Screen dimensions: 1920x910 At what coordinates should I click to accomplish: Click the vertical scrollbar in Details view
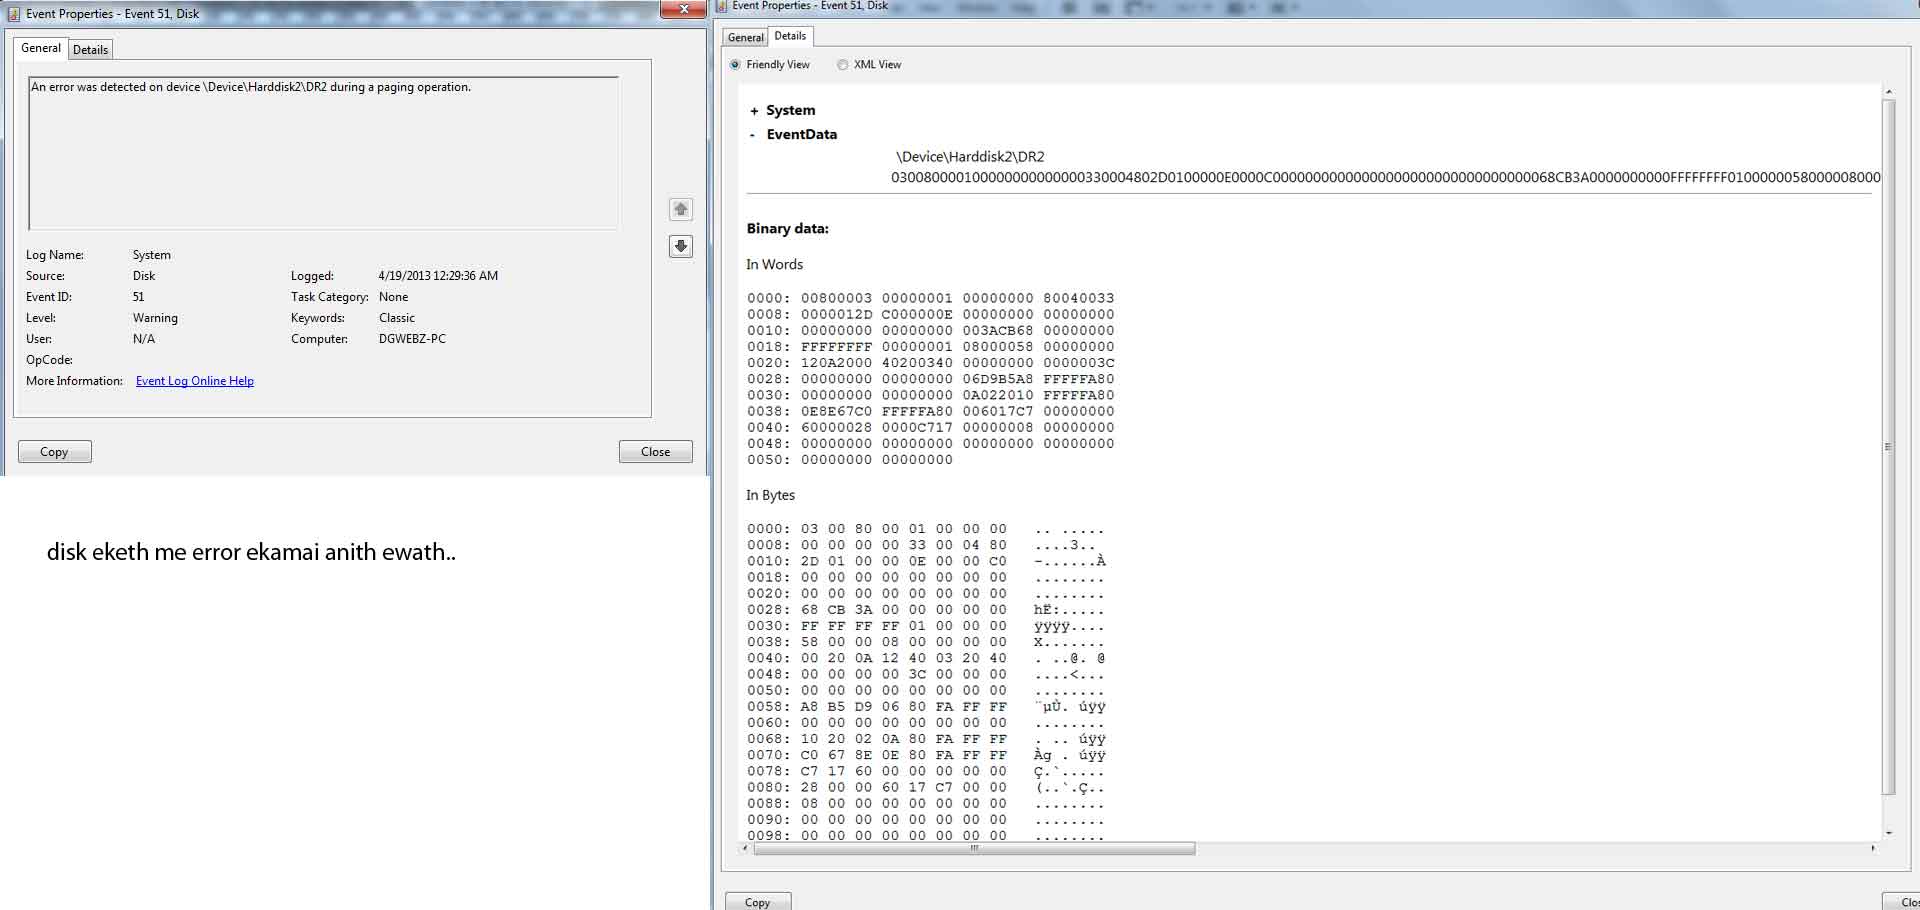[x=1889, y=448]
